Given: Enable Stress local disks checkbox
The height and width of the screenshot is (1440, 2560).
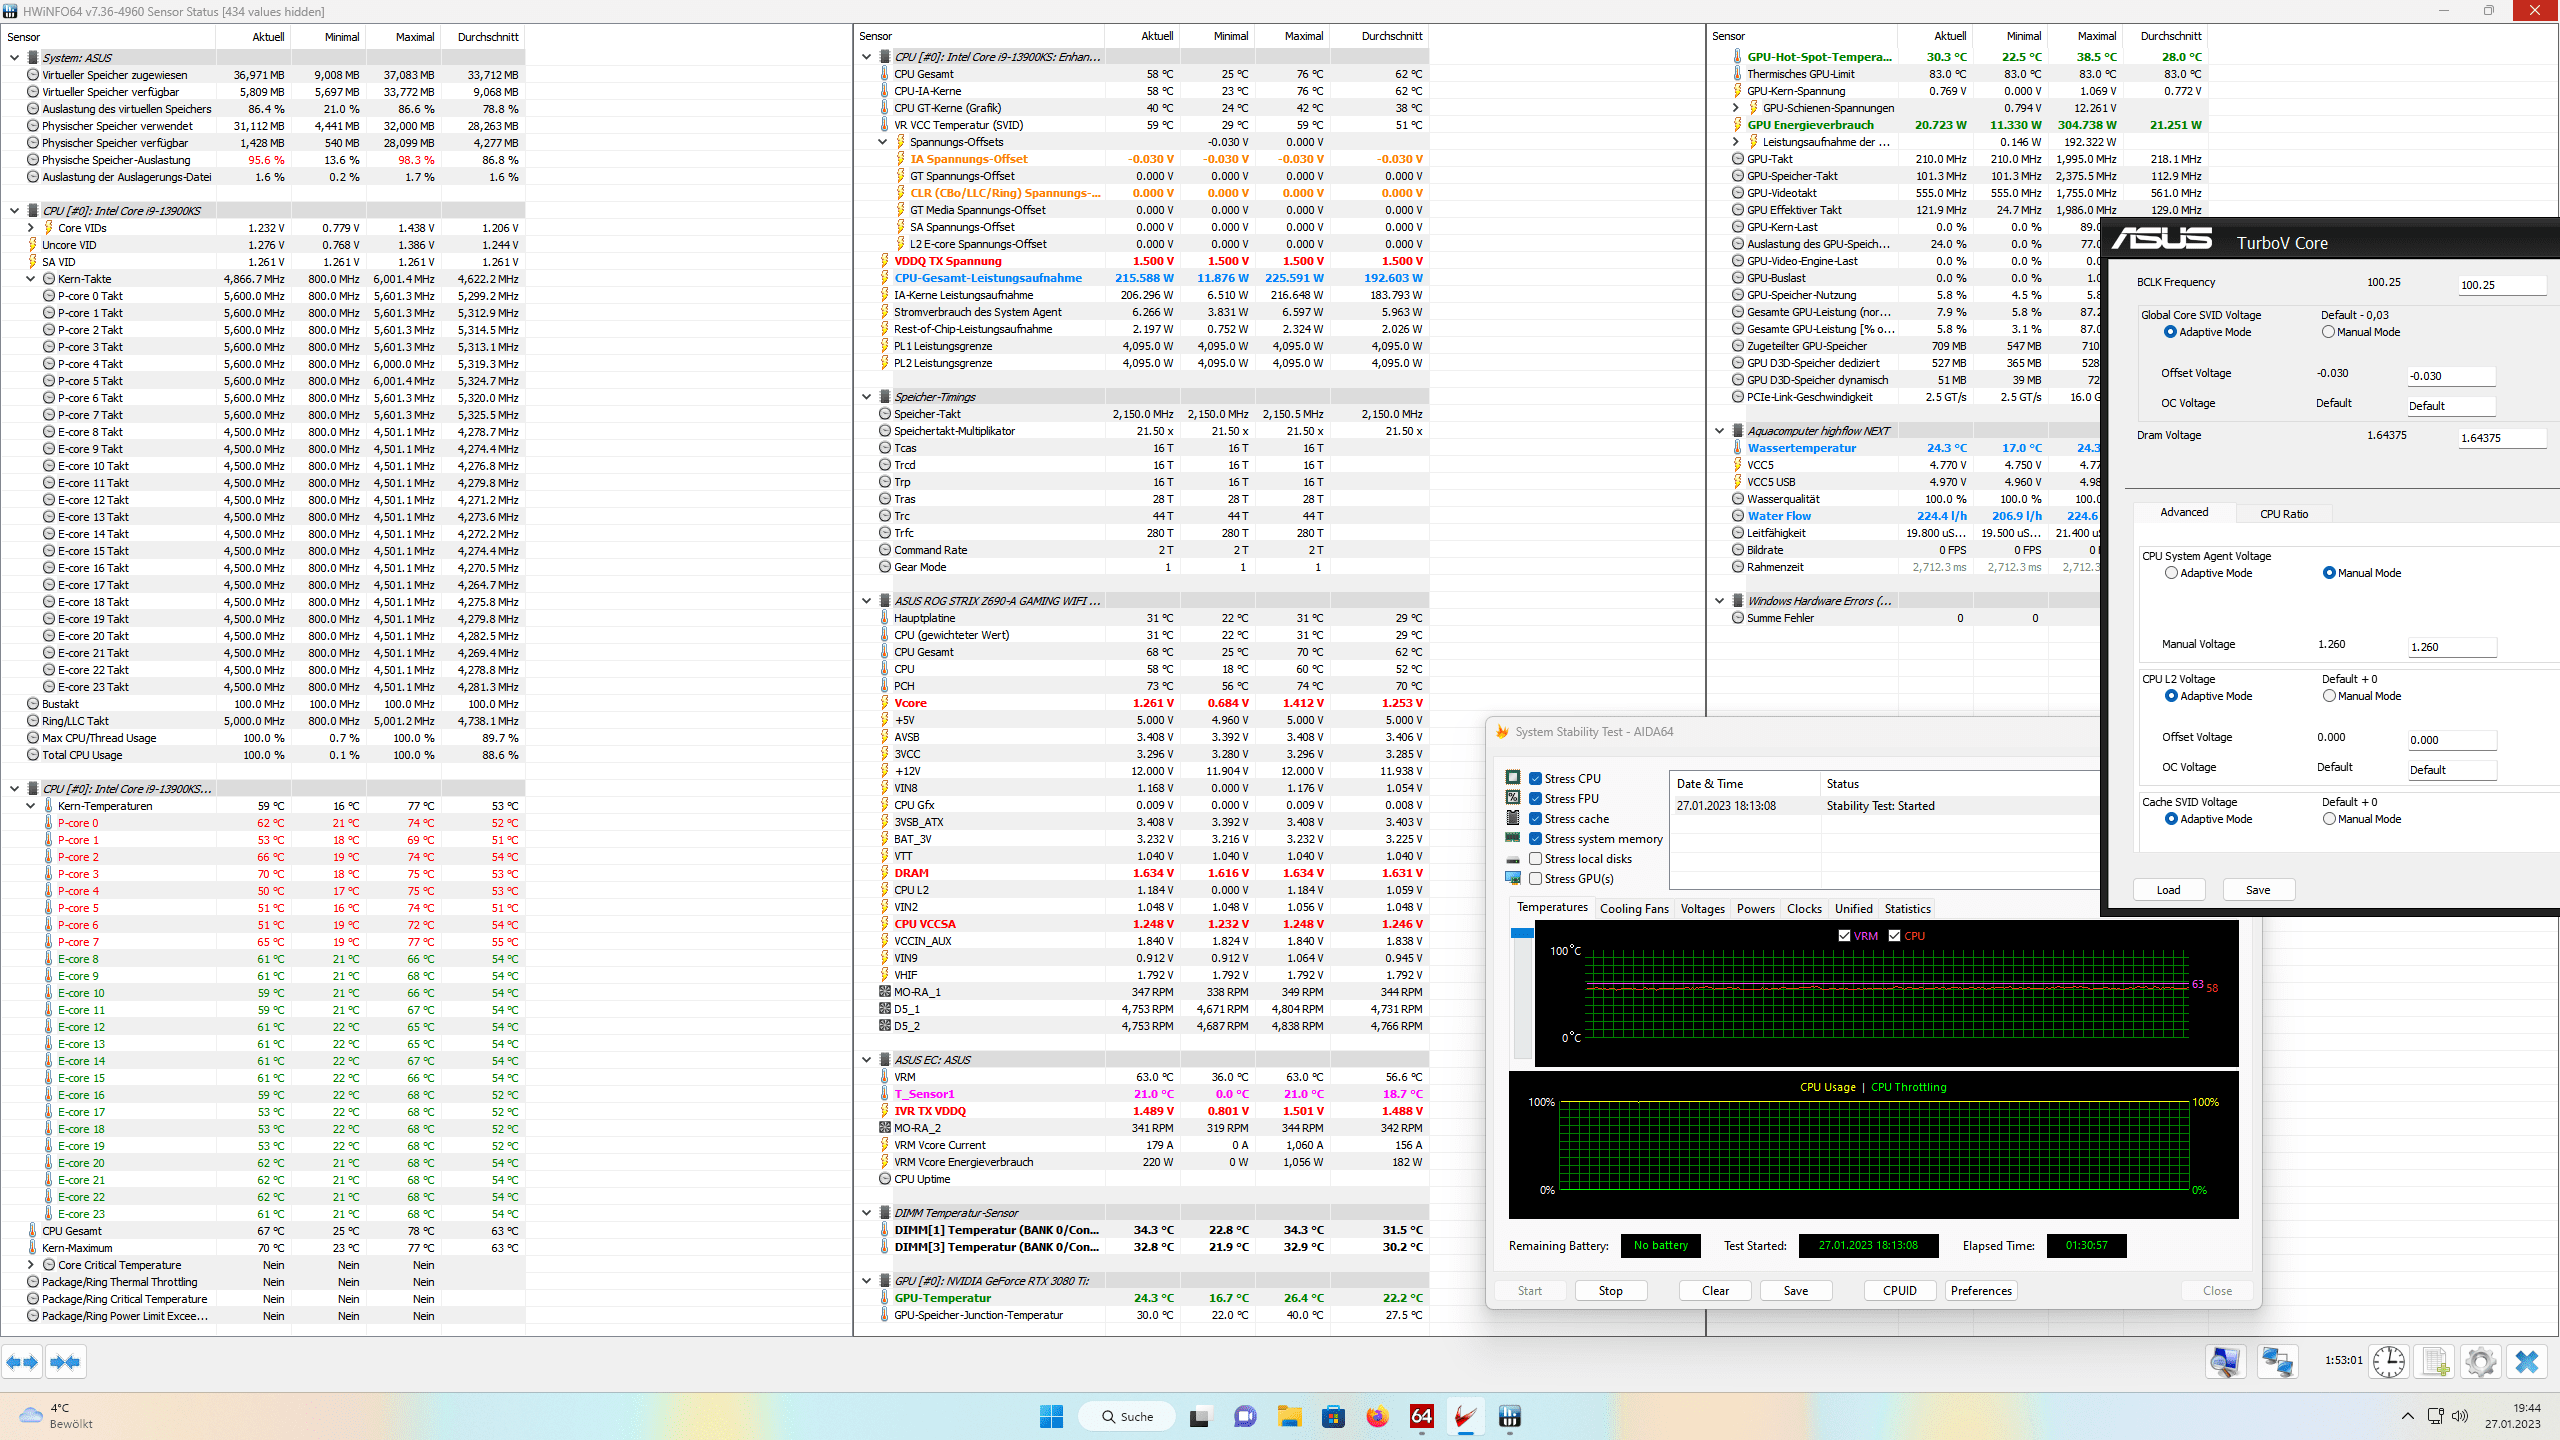Looking at the screenshot, I should 1535,859.
